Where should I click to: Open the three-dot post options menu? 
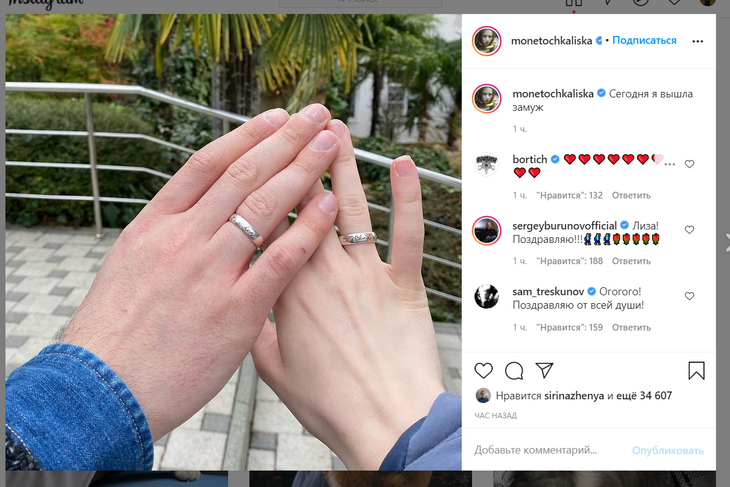pyautogui.click(x=697, y=41)
